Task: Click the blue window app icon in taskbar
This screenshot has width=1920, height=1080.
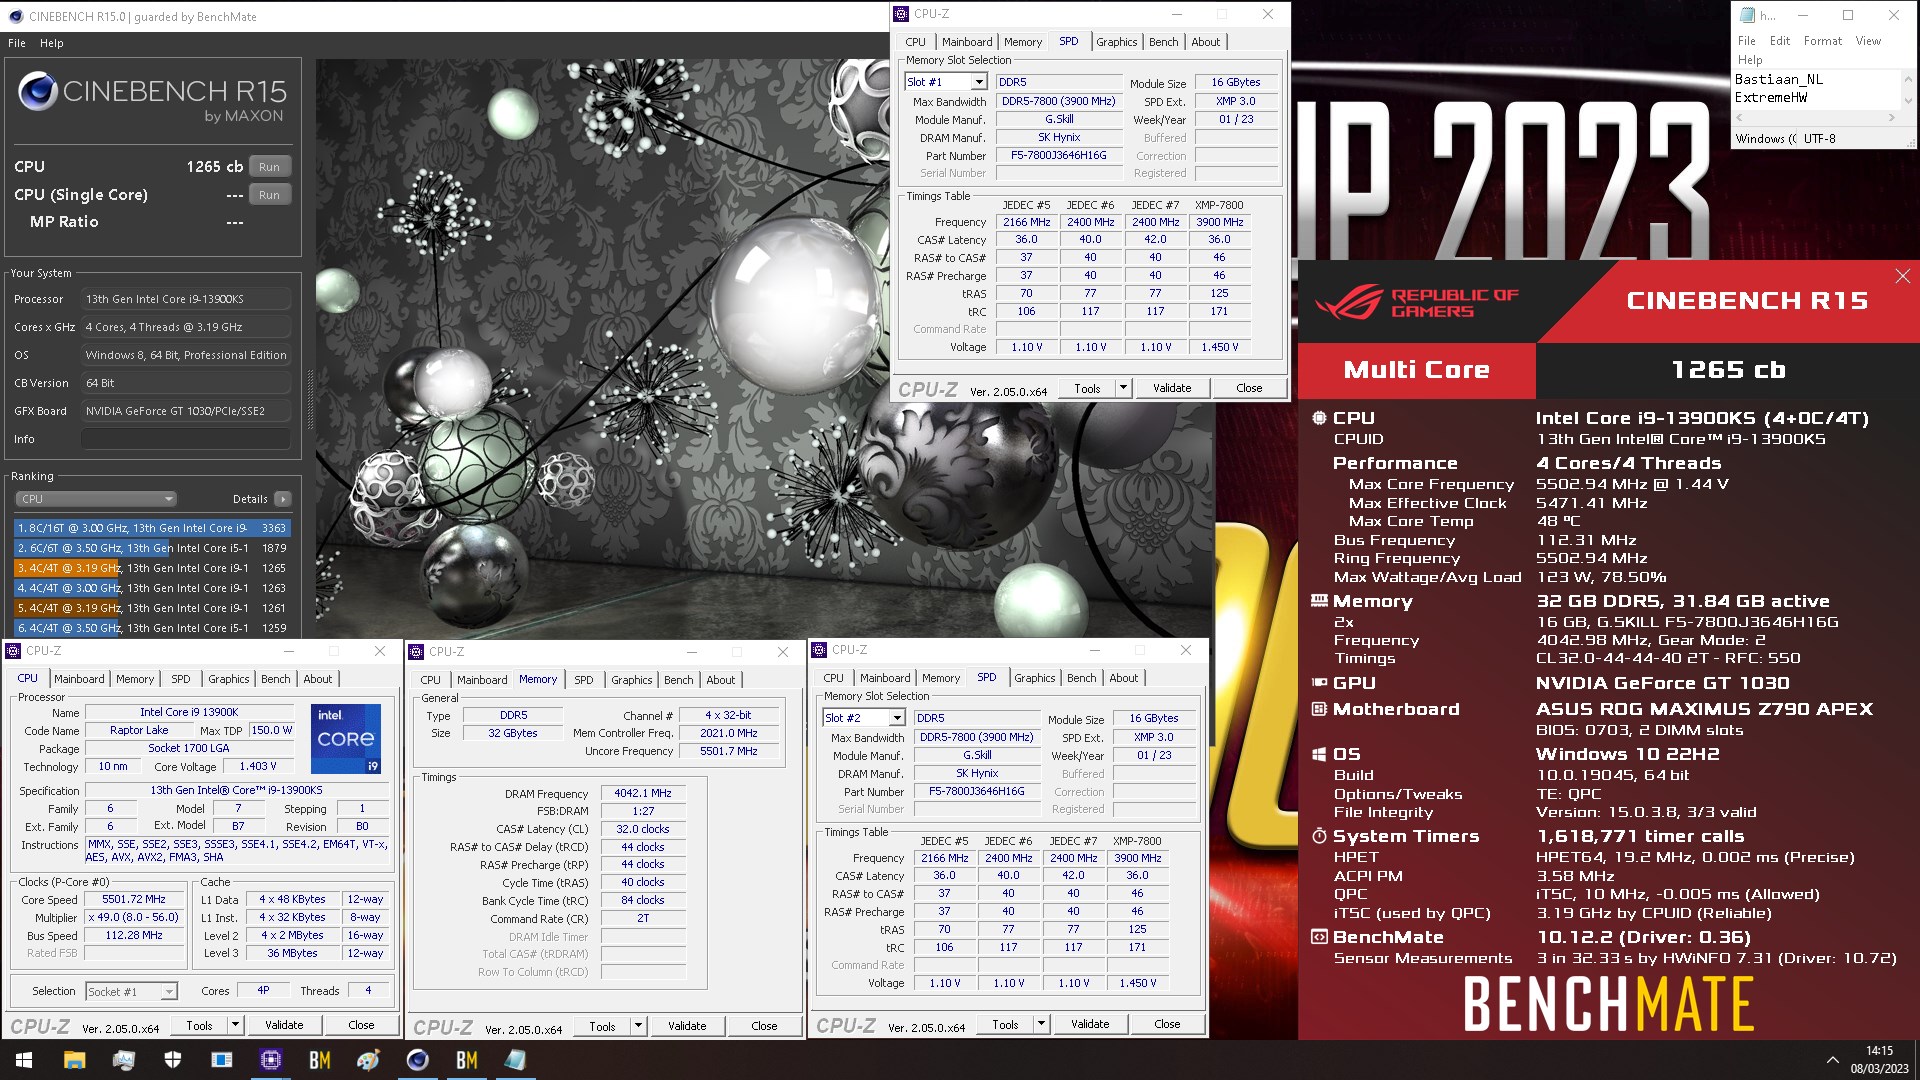Action: click(221, 1060)
